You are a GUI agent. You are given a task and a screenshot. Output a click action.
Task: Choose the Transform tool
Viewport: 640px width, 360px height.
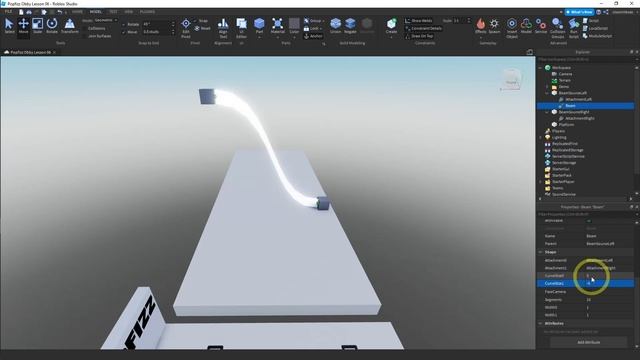point(70,26)
